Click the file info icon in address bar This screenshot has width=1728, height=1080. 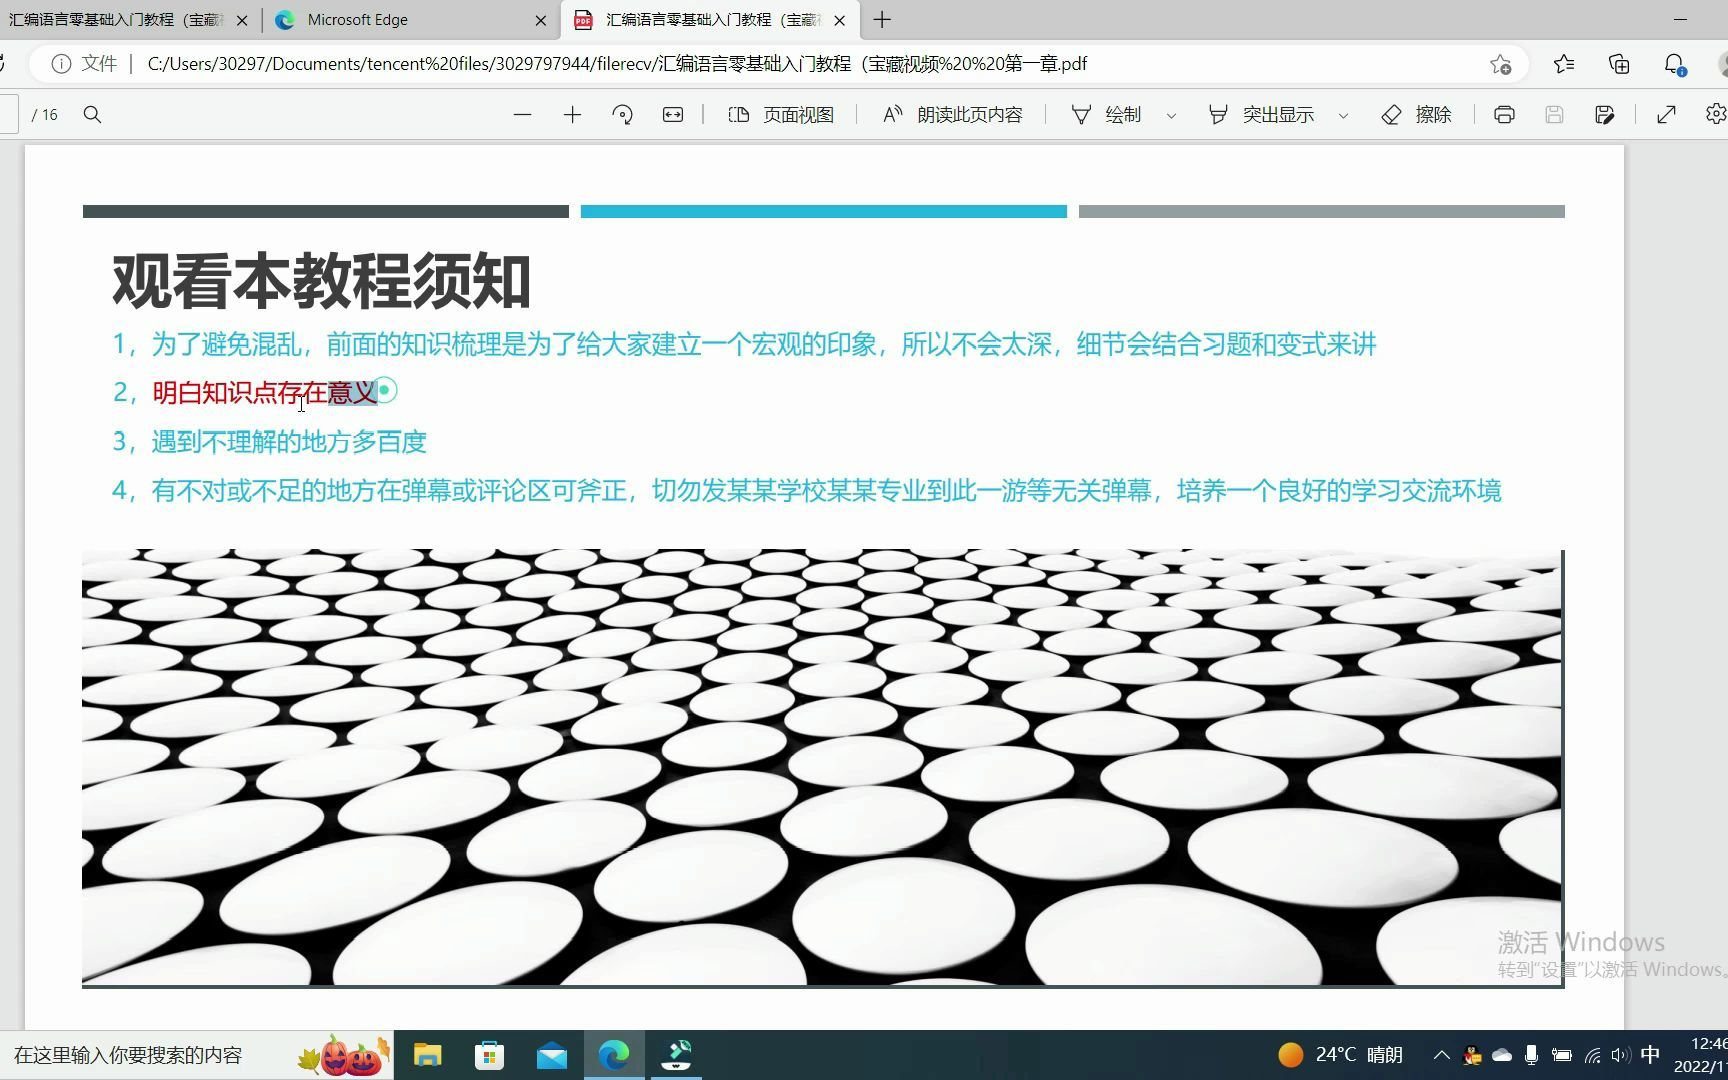click(61, 64)
